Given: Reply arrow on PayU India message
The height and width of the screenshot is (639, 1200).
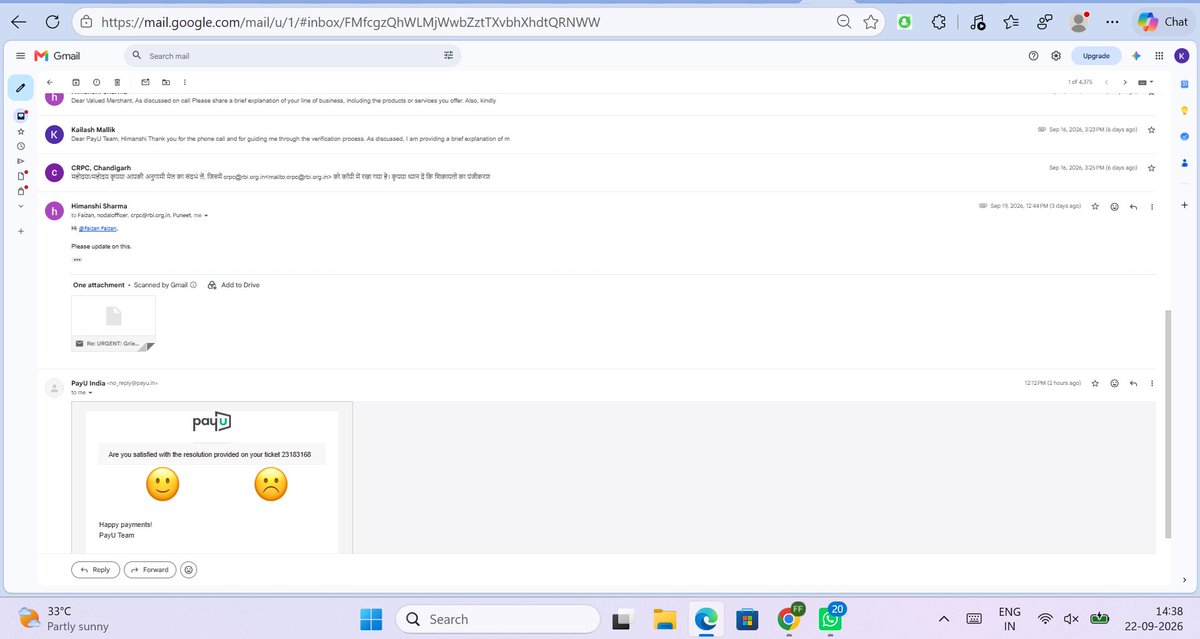Looking at the screenshot, I should pos(1133,383).
